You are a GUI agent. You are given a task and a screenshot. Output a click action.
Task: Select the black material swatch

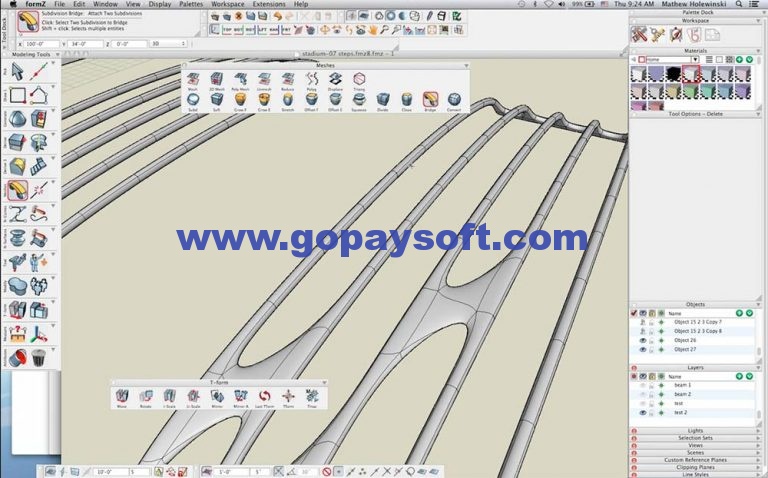tap(673, 74)
